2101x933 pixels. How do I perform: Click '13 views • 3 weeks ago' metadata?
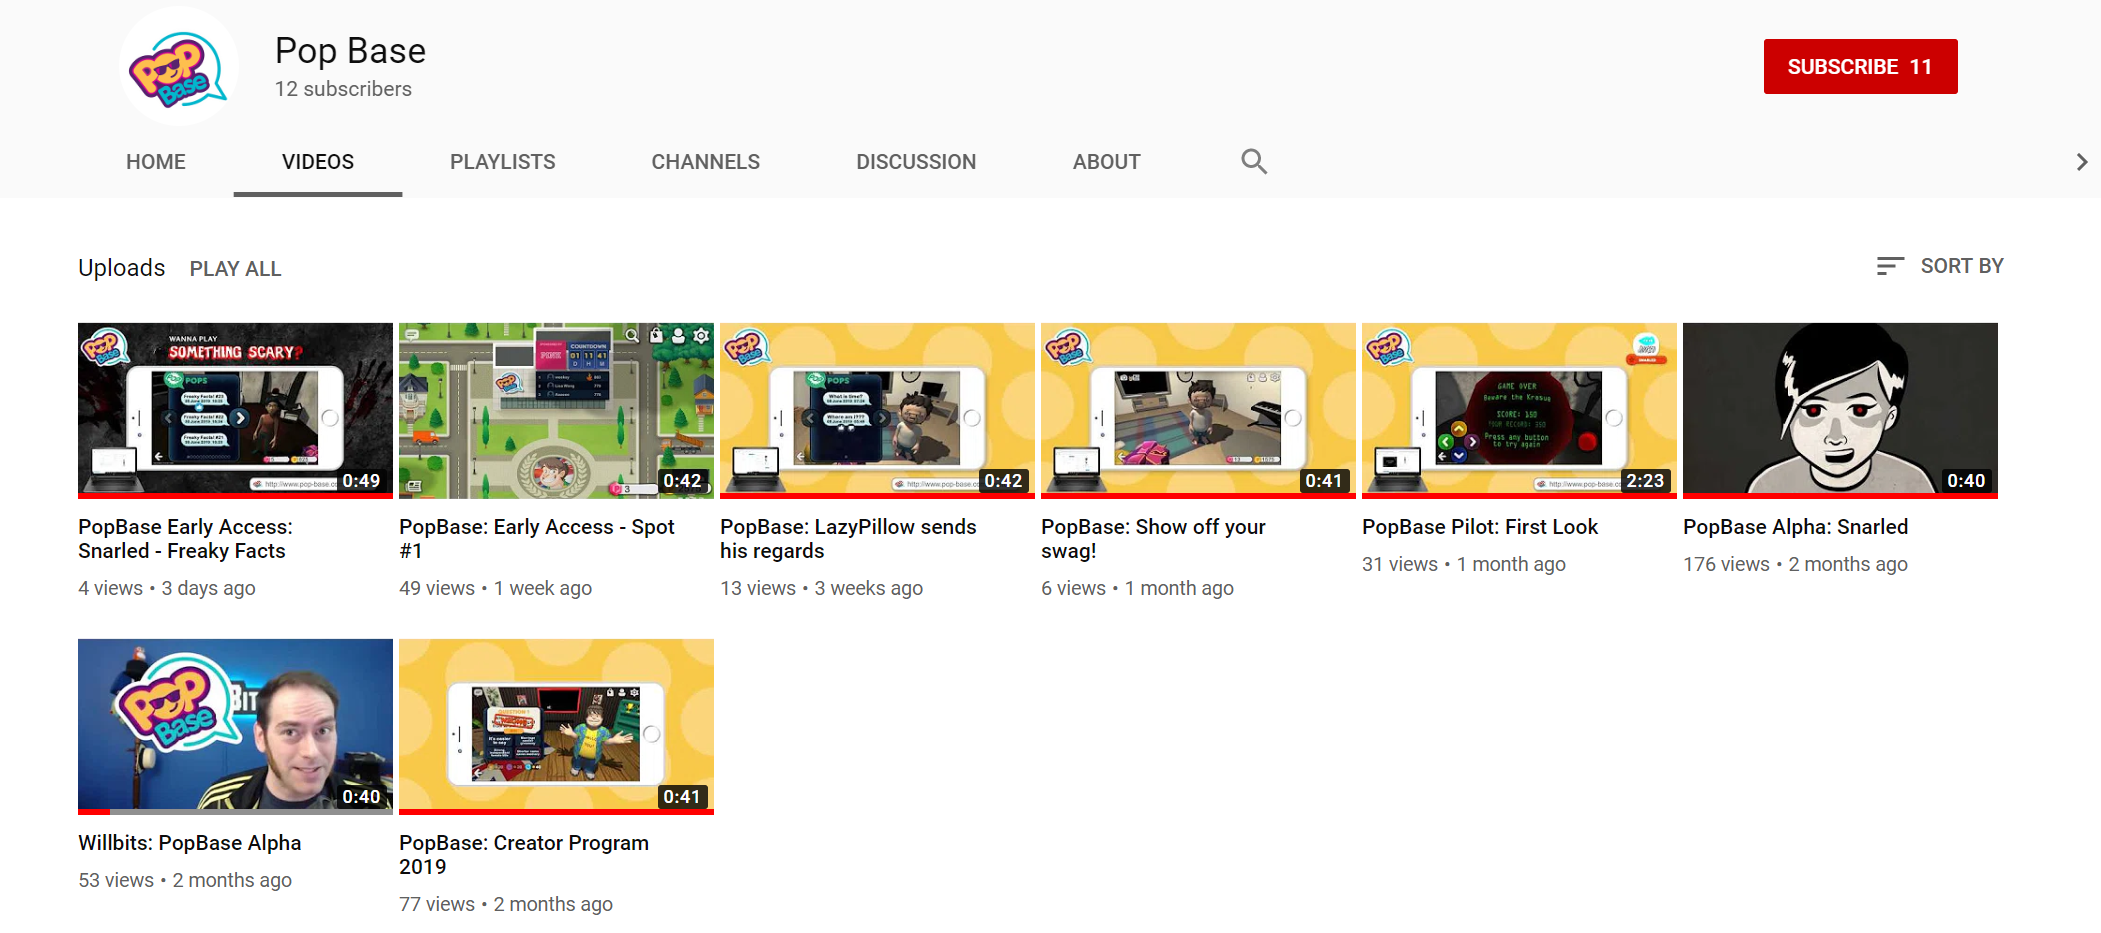pyautogui.click(x=822, y=588)
